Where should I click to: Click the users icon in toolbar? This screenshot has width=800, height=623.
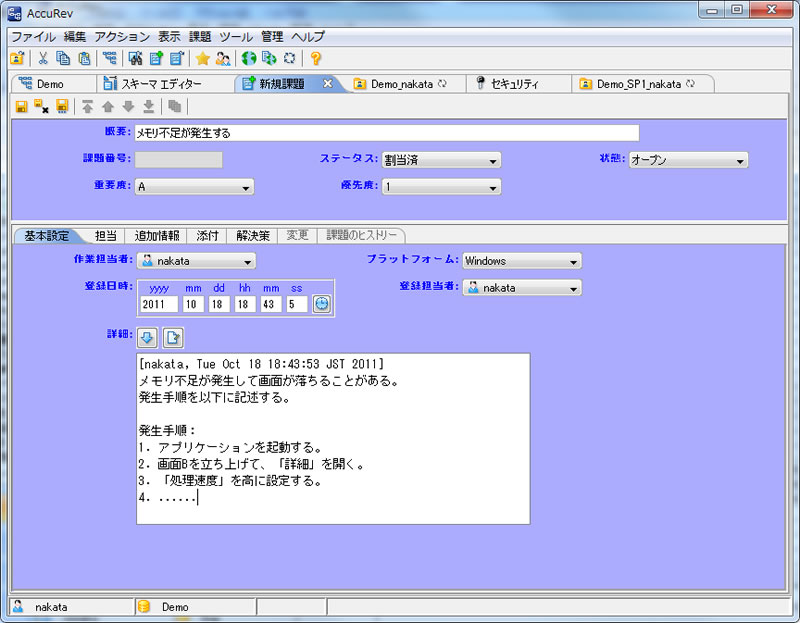223,58
